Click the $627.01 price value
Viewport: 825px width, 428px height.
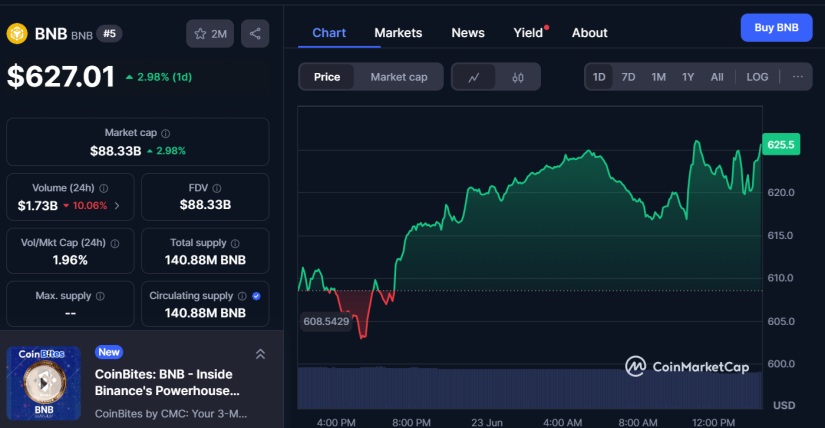[61, 77]
